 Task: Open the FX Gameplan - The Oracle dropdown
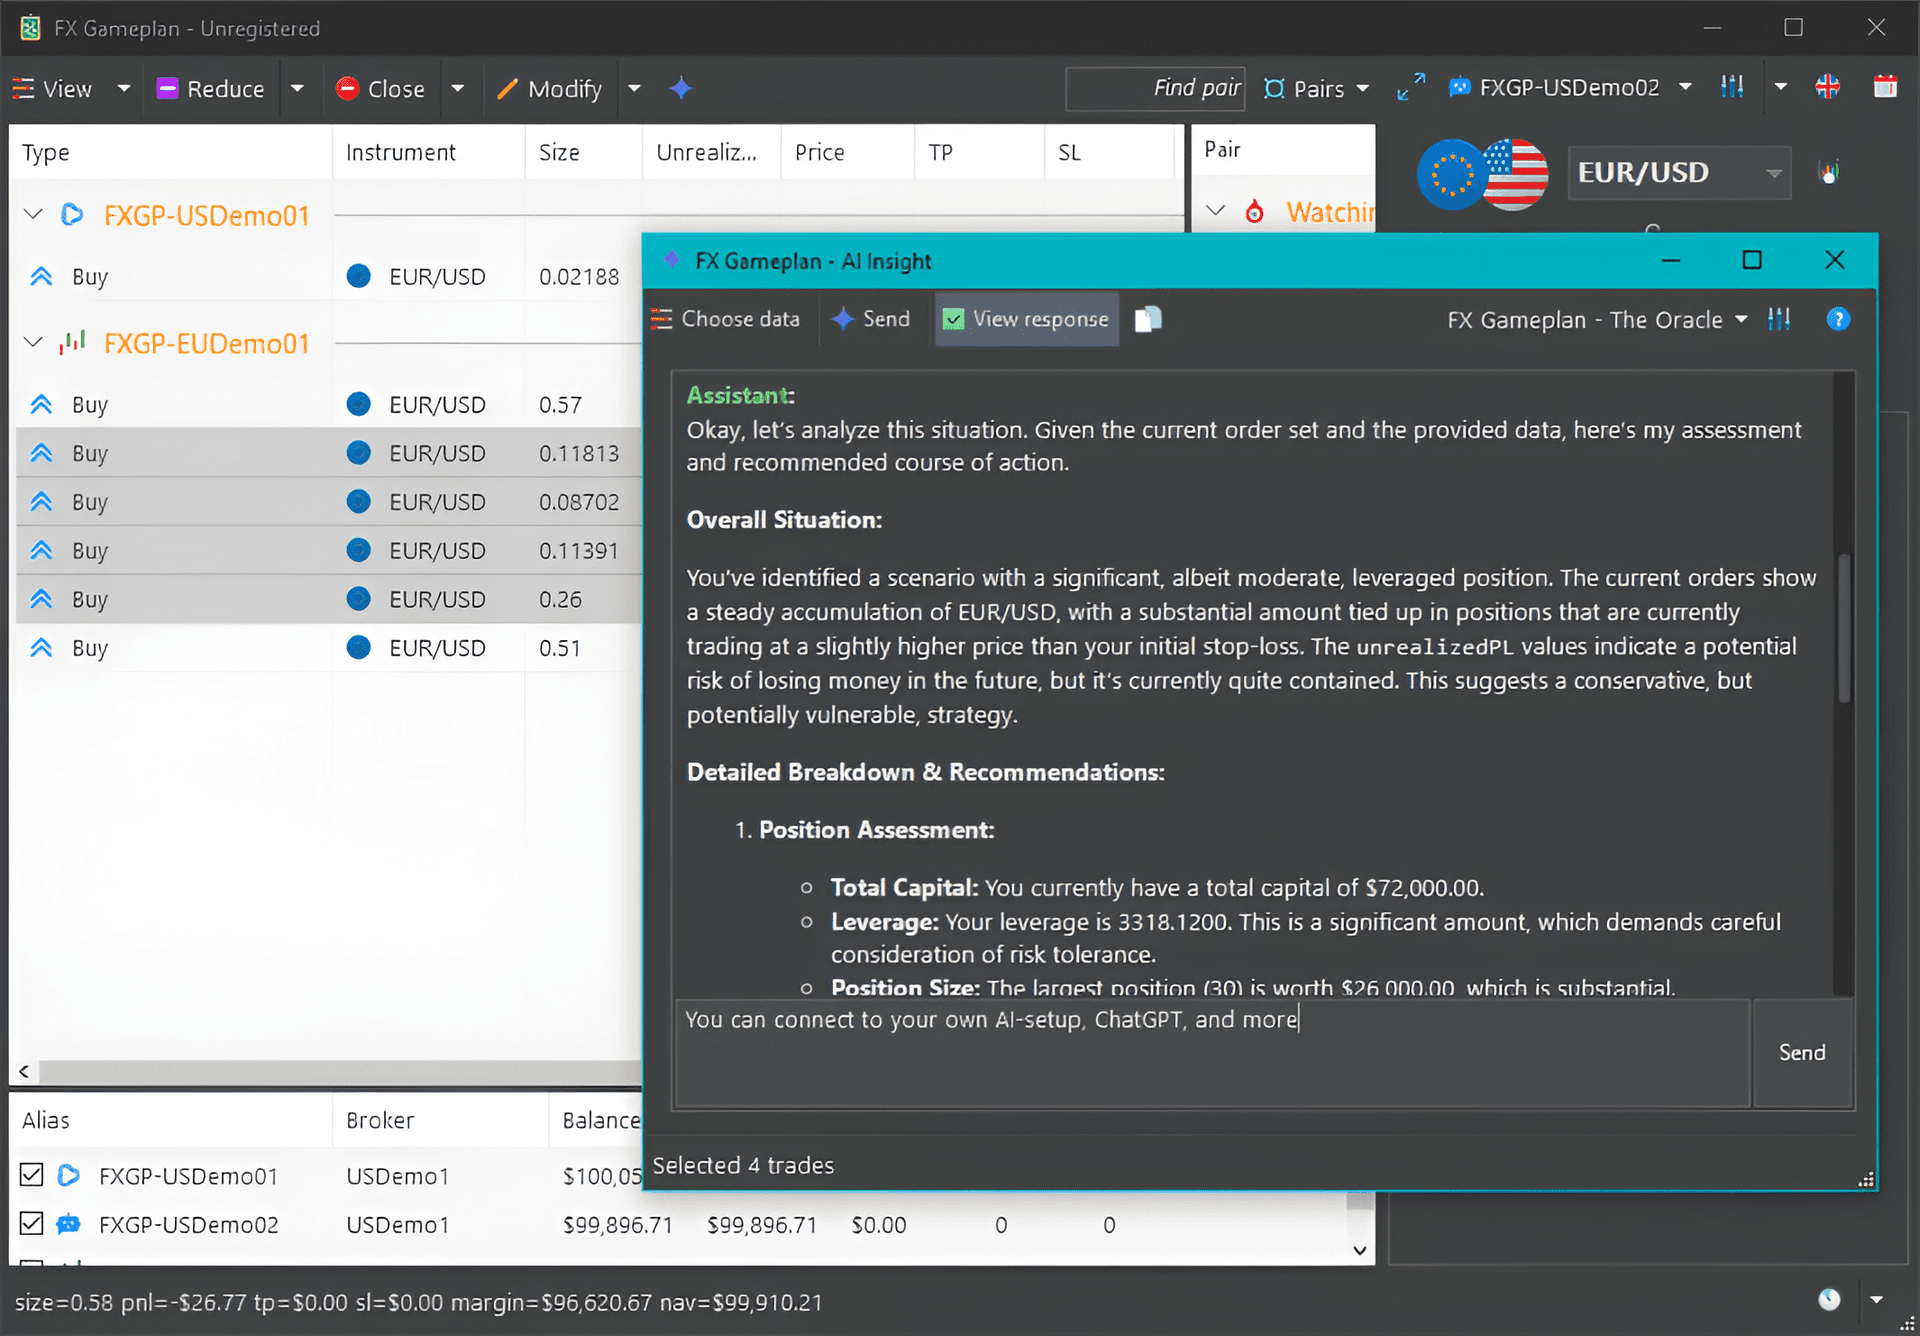click(1598, 320)
